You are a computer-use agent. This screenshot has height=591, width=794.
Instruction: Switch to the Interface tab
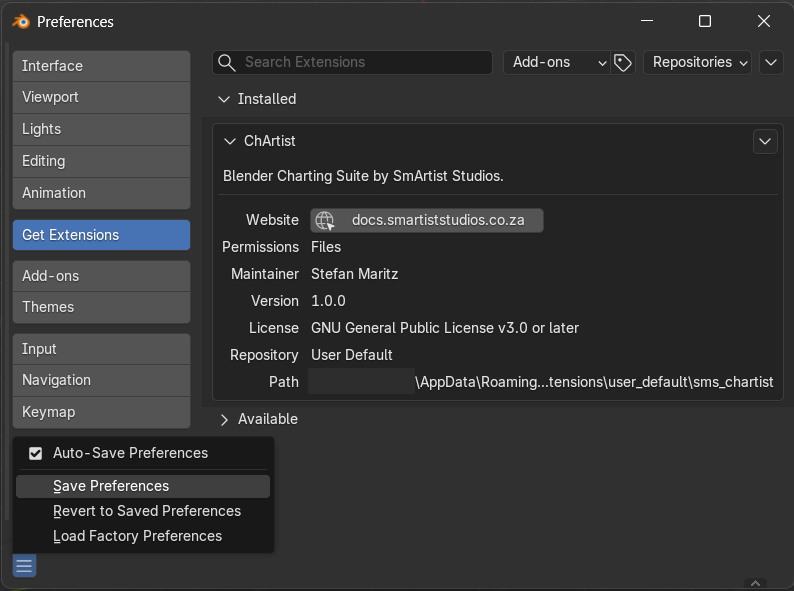point(101,66)
